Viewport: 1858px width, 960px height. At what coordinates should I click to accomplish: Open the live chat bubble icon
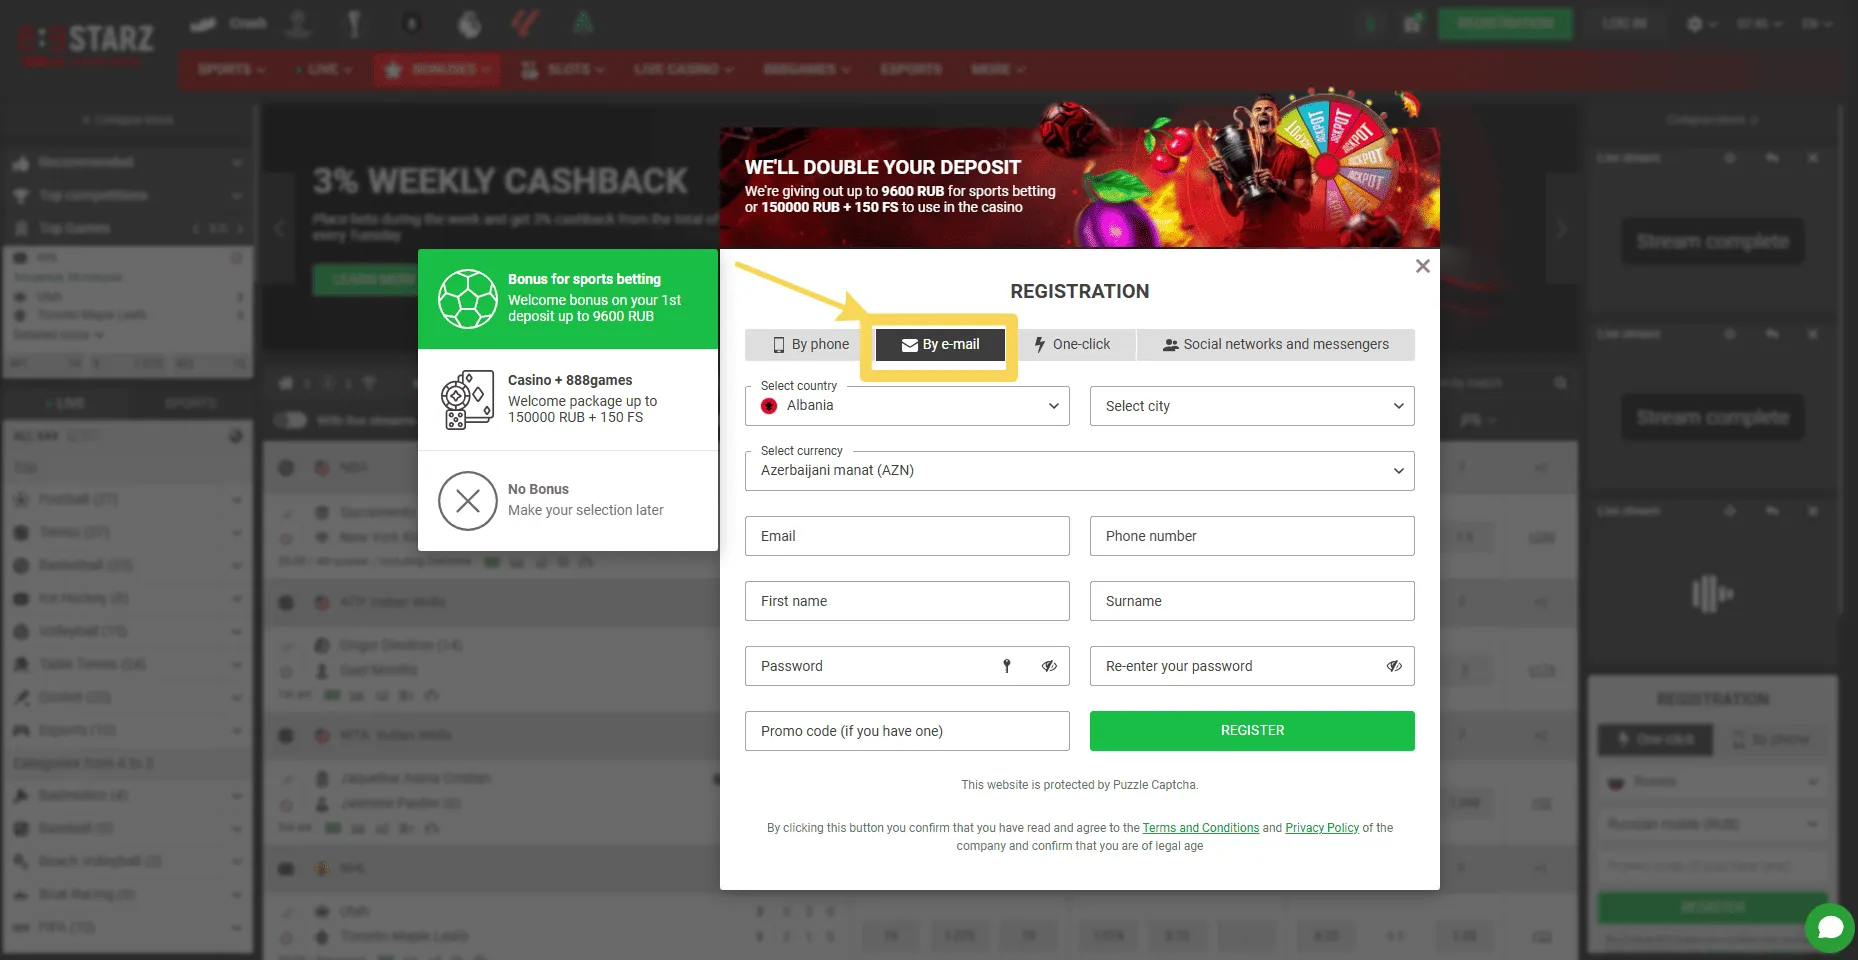1830,927
